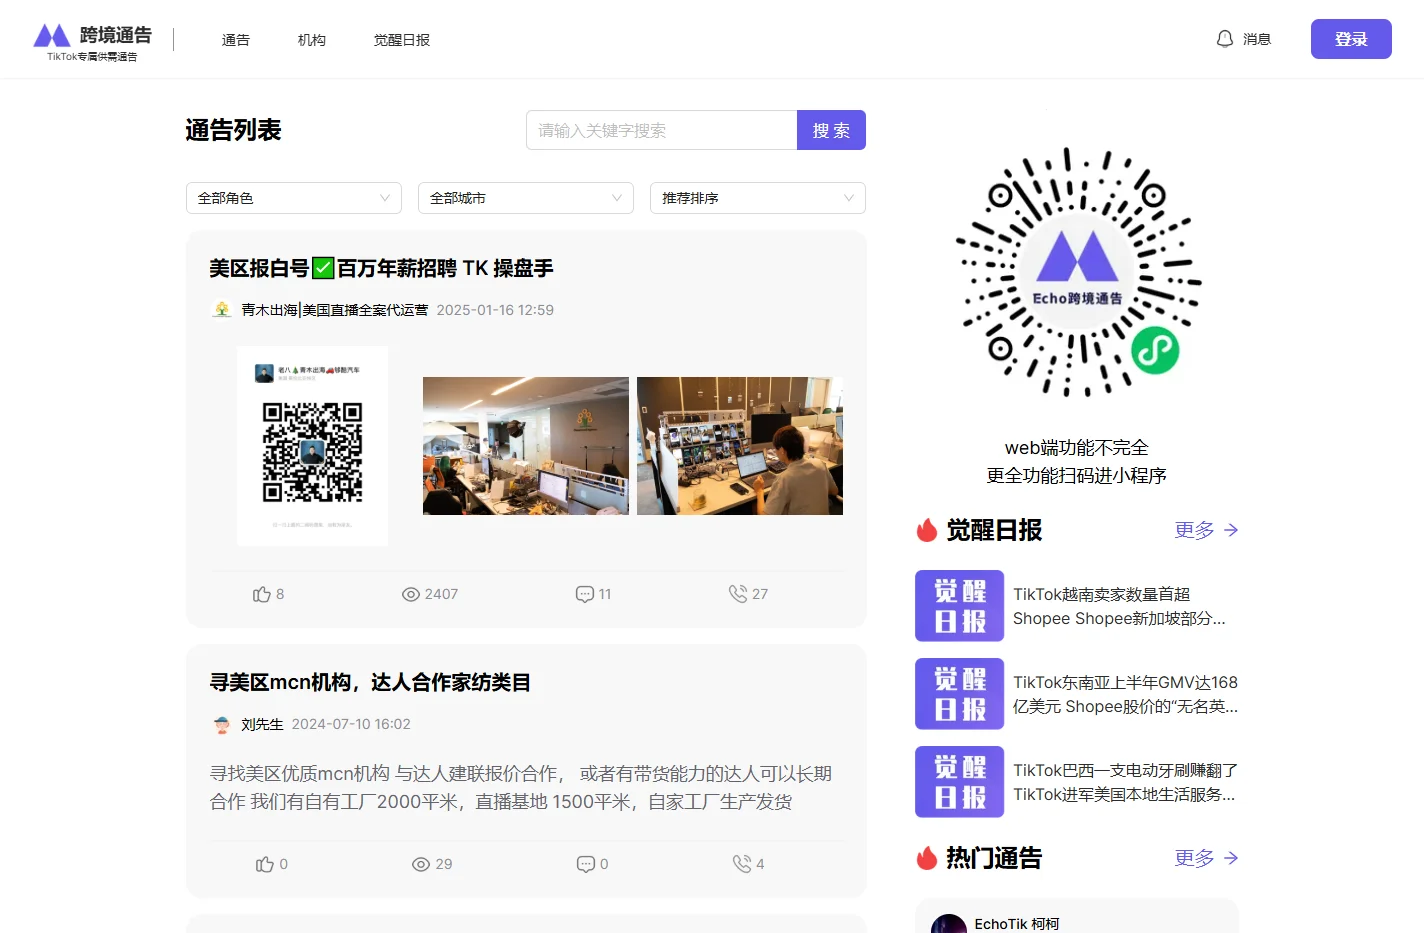Open 觉醒日报 thumbnail for TikTok越南卖家 article
This screenshot has height=933, width=1424.
(x=959, y=606)
